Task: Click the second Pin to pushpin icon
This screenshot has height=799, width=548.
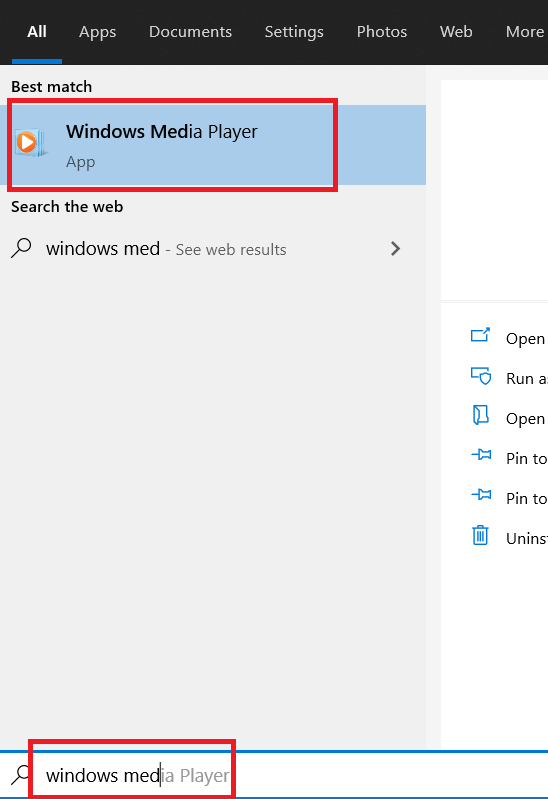Action: [x=481, y=494]
